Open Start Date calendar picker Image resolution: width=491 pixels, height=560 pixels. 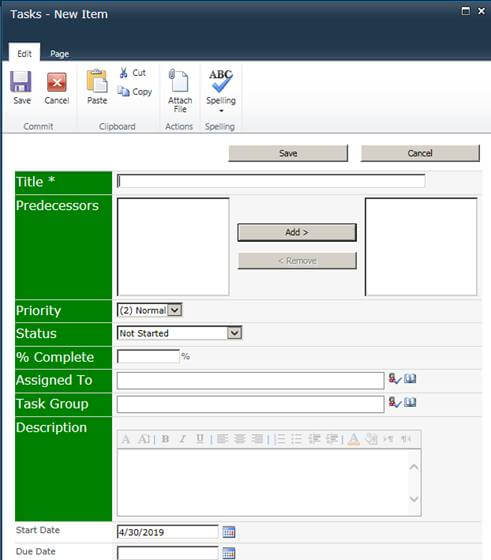pyautogui.click(x=229, y=532)
